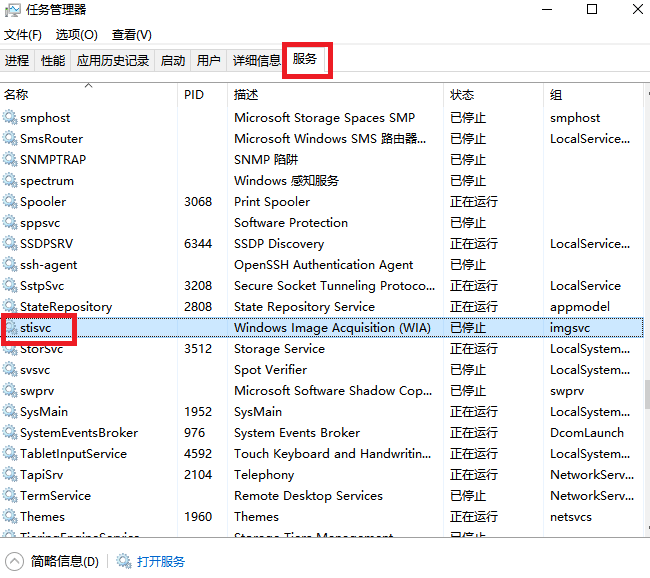This screenshot has width=650, height=578.
Task: Sort services by the 描述 column header
Action: (335, 95)
